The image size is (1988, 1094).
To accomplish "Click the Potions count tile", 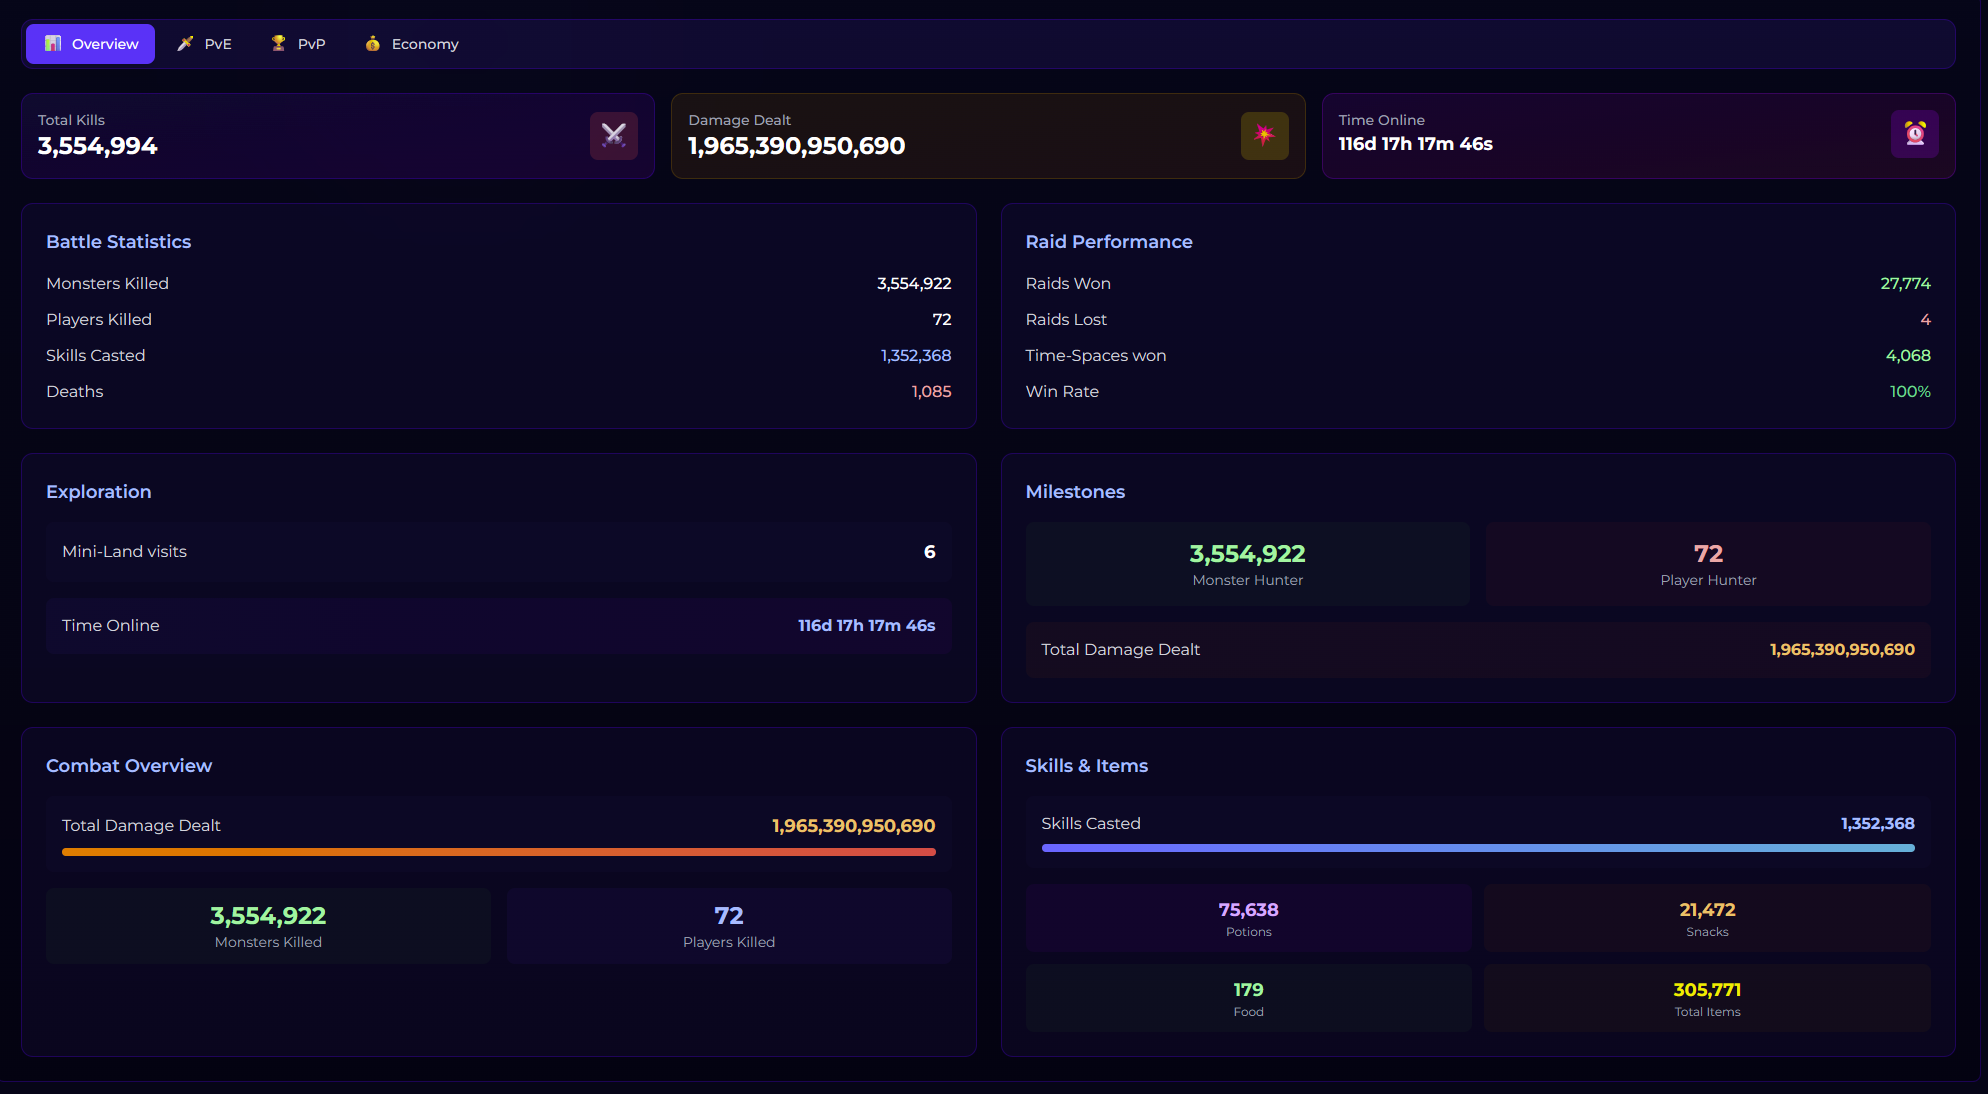I will point(1247,918).
